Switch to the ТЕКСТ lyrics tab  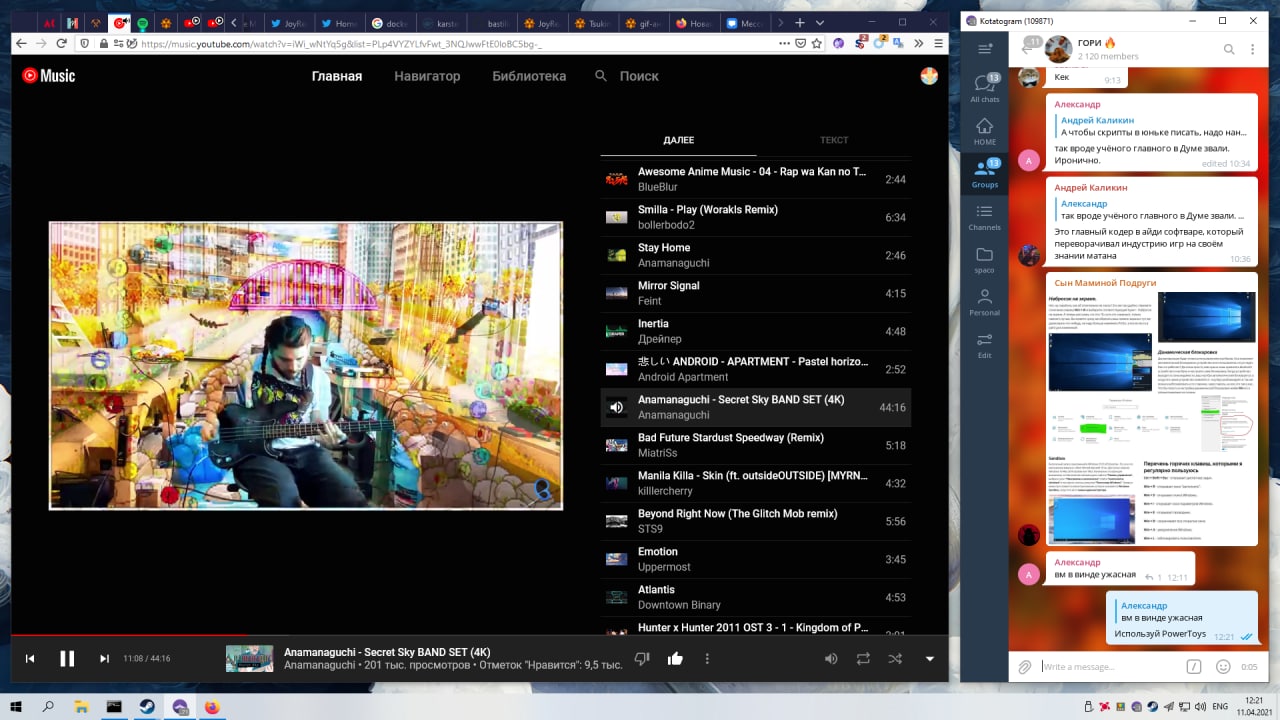click(834, 140)
